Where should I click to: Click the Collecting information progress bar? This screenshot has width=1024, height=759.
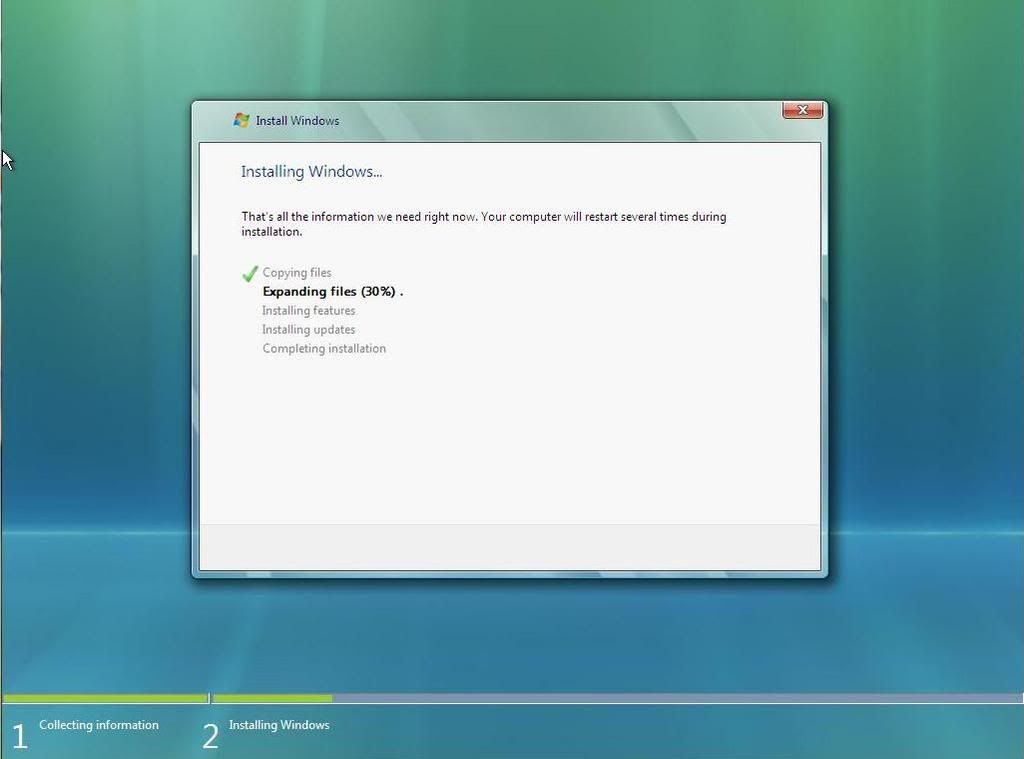[x=105, y=698]
